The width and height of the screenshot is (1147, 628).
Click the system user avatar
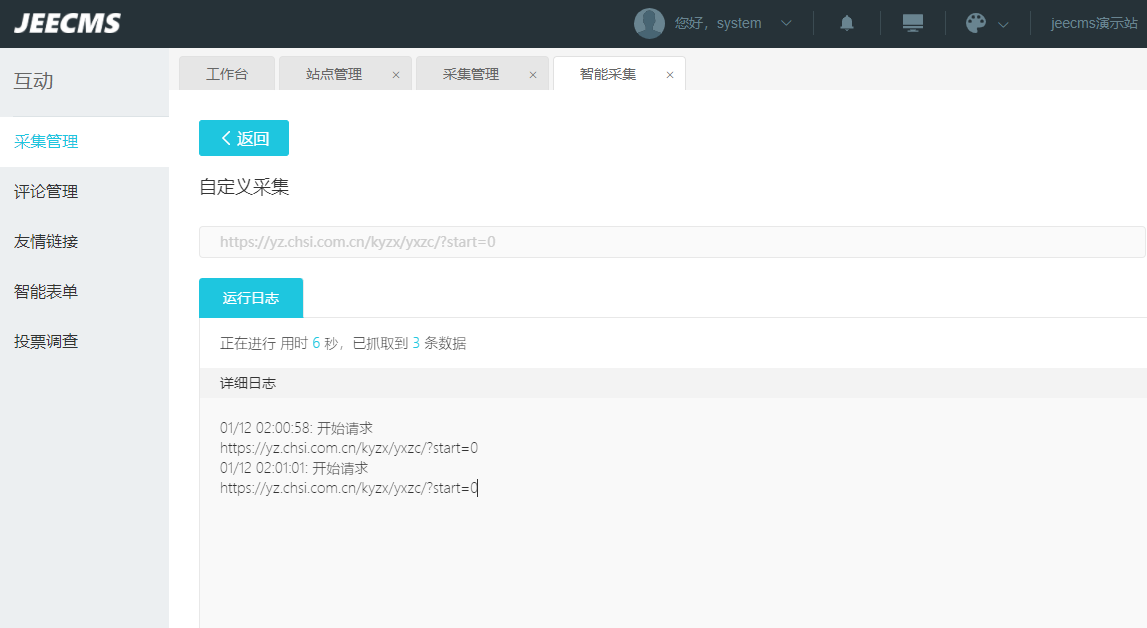(x=649, y=23)
